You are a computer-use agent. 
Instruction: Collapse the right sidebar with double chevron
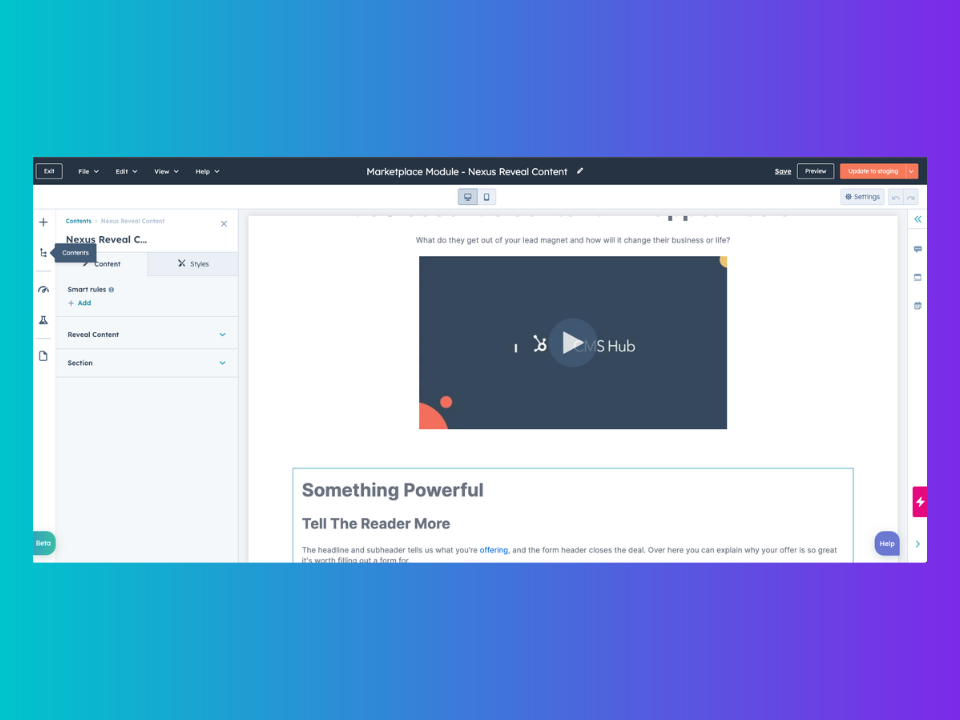[917, 218]
